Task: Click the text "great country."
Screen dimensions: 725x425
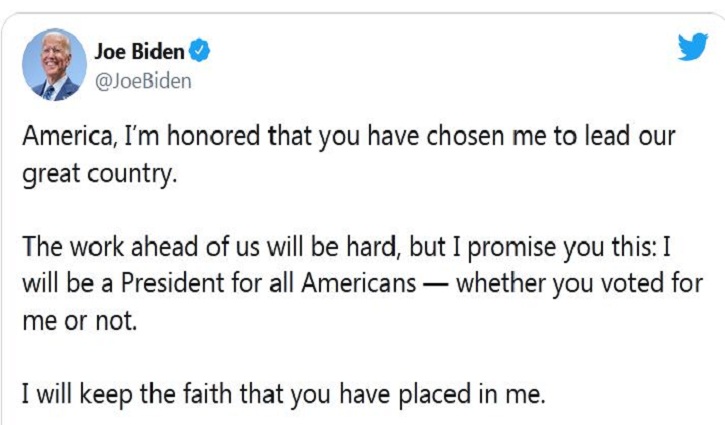Action: (99, 174)
